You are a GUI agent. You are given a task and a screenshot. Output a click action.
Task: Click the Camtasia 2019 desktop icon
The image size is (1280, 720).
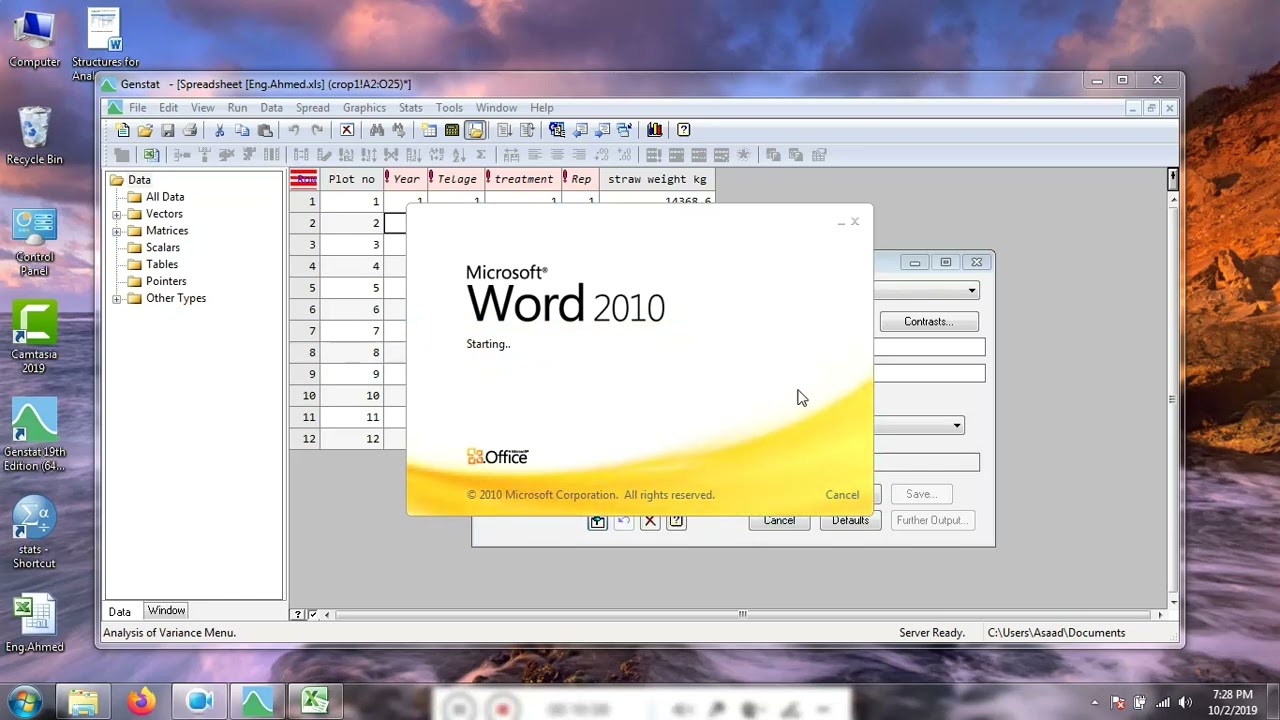click(x=34, y=338)
